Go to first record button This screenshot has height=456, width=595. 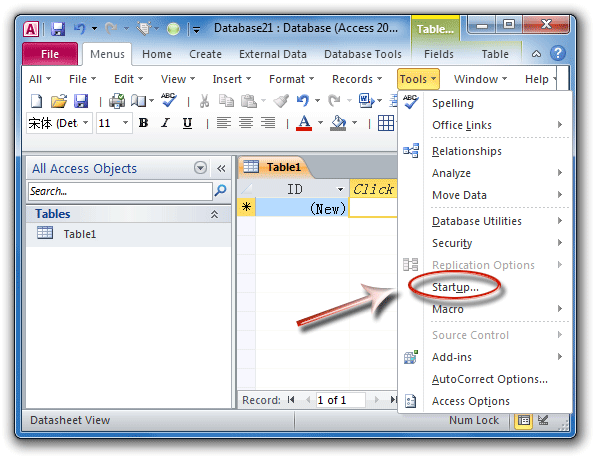pos(291,399)
